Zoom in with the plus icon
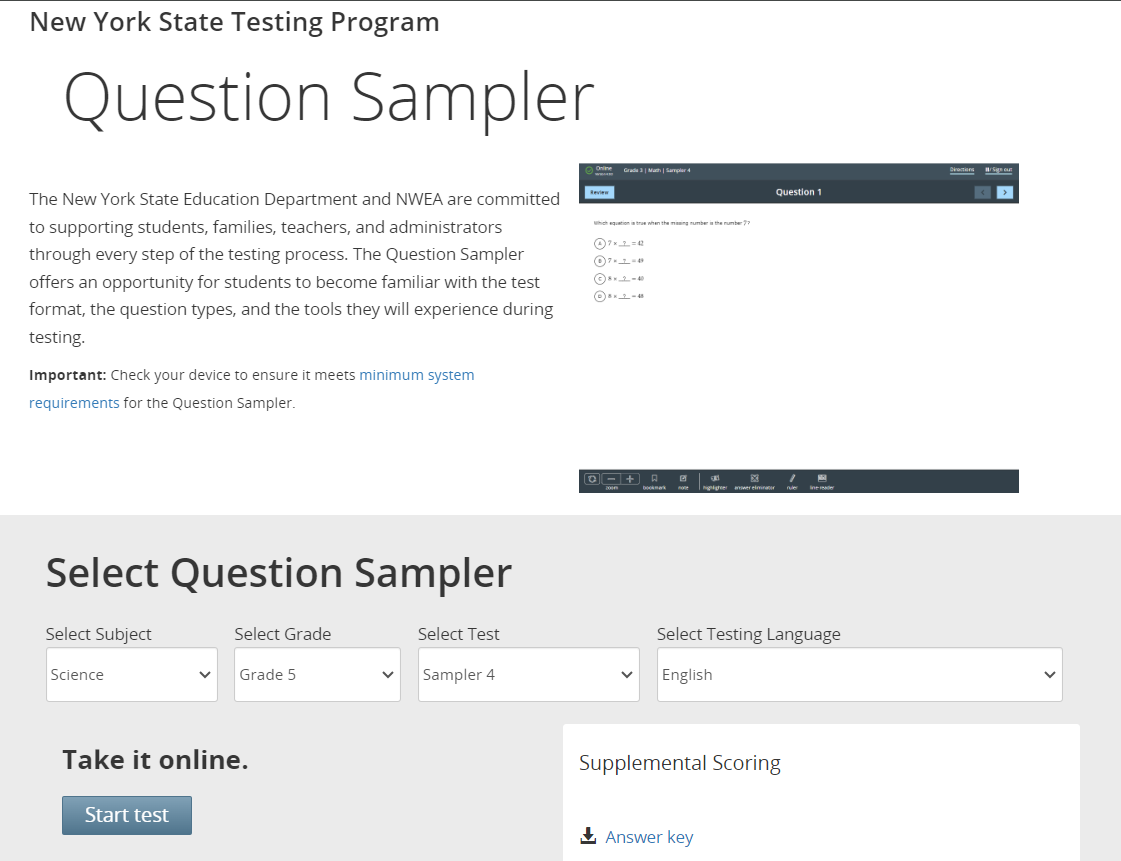Image resolution: width=1121 pixels, height=861 pixels. click(629, 479)
